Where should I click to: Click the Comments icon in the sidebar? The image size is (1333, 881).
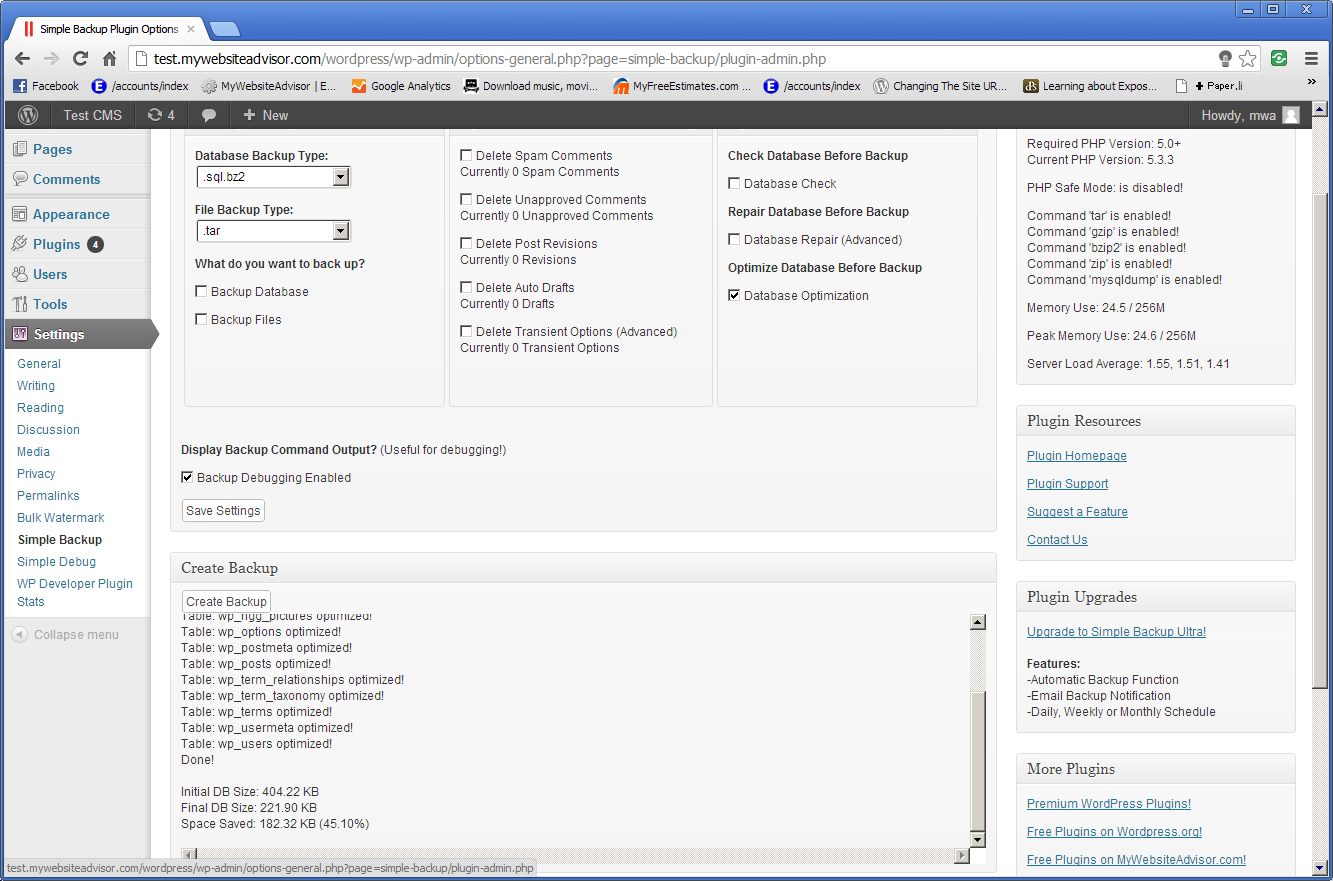click(20, 179)
